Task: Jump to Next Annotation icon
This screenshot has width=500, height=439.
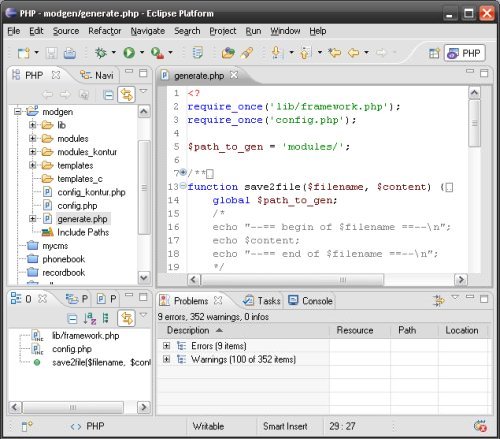Action: (x=277, y=53)
